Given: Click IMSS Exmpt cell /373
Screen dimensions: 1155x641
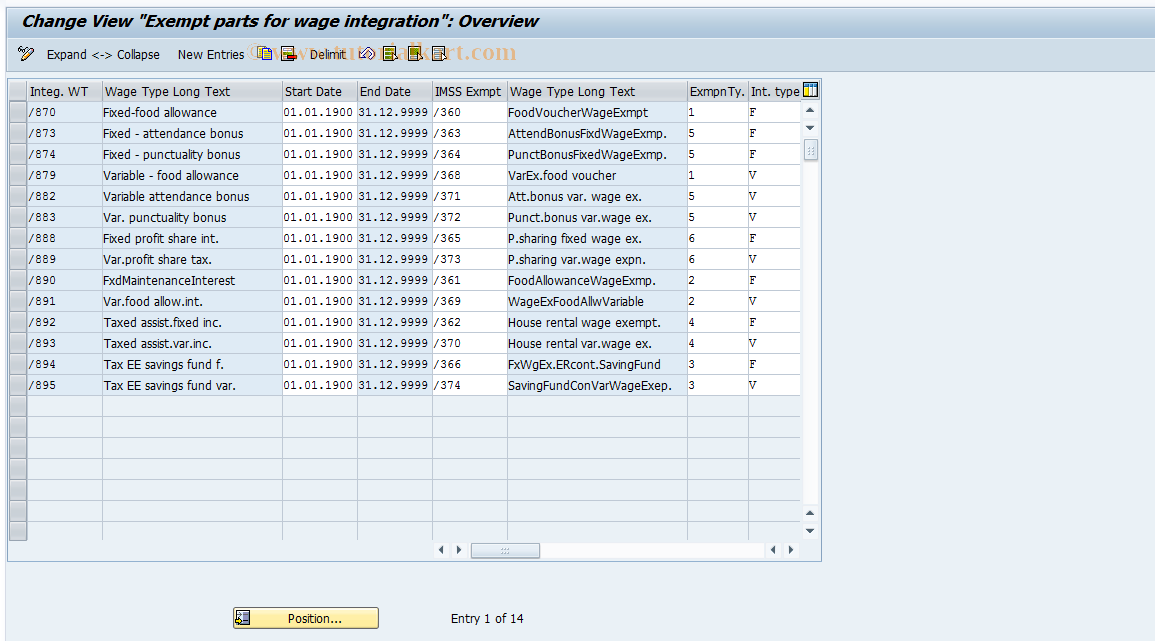Looking at the screenshot, I should [470, 259].
